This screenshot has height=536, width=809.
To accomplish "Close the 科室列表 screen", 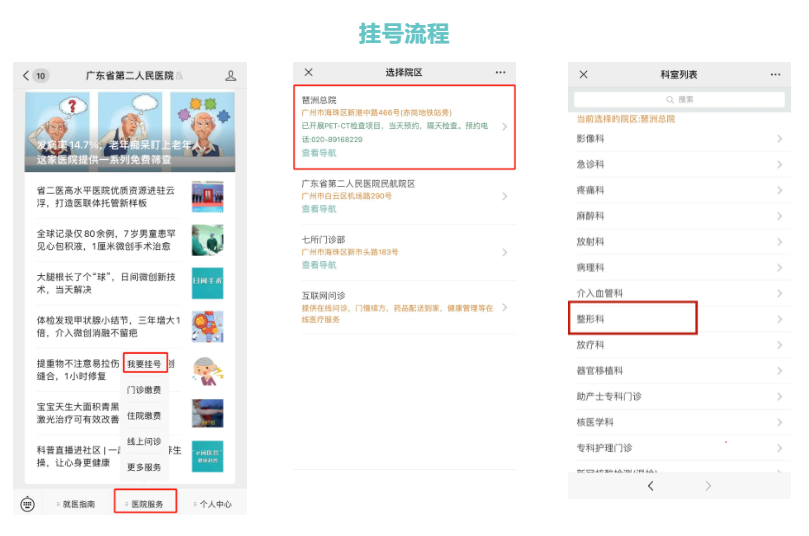I will point(584,74).
